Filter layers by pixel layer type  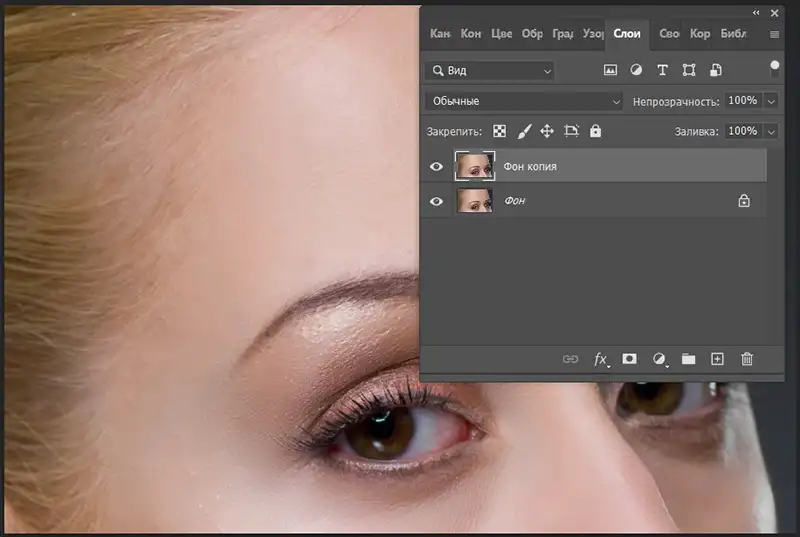pyautogui.click(x=610, y=70)
